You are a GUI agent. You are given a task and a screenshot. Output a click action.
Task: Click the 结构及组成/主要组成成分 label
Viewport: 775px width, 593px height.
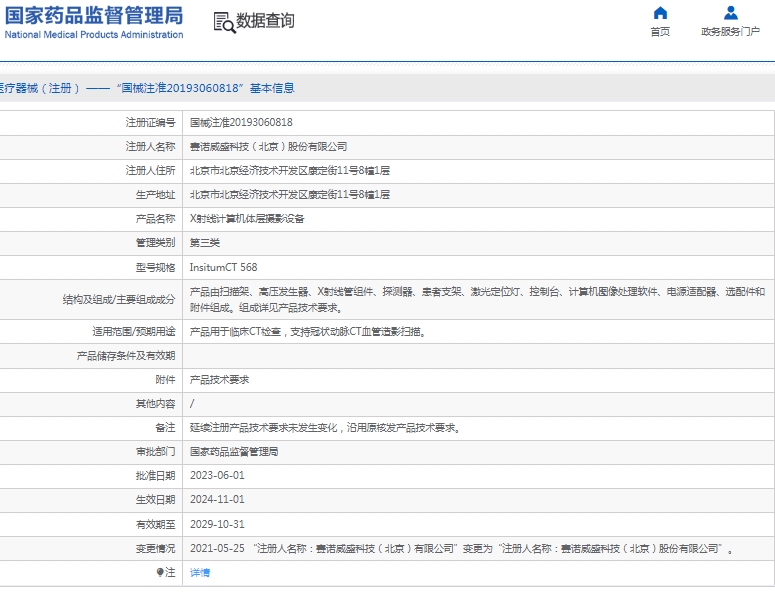point(119,299)
